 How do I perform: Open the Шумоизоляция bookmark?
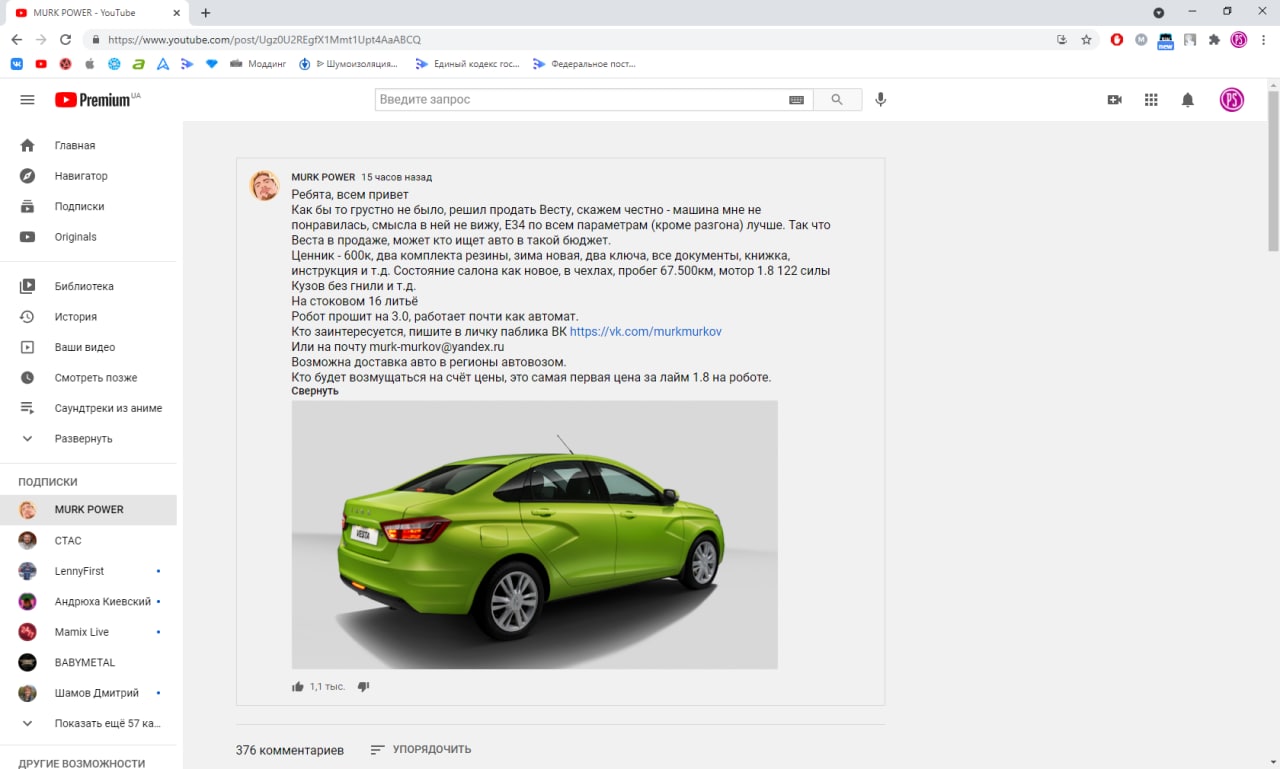[x=348, y=64]
